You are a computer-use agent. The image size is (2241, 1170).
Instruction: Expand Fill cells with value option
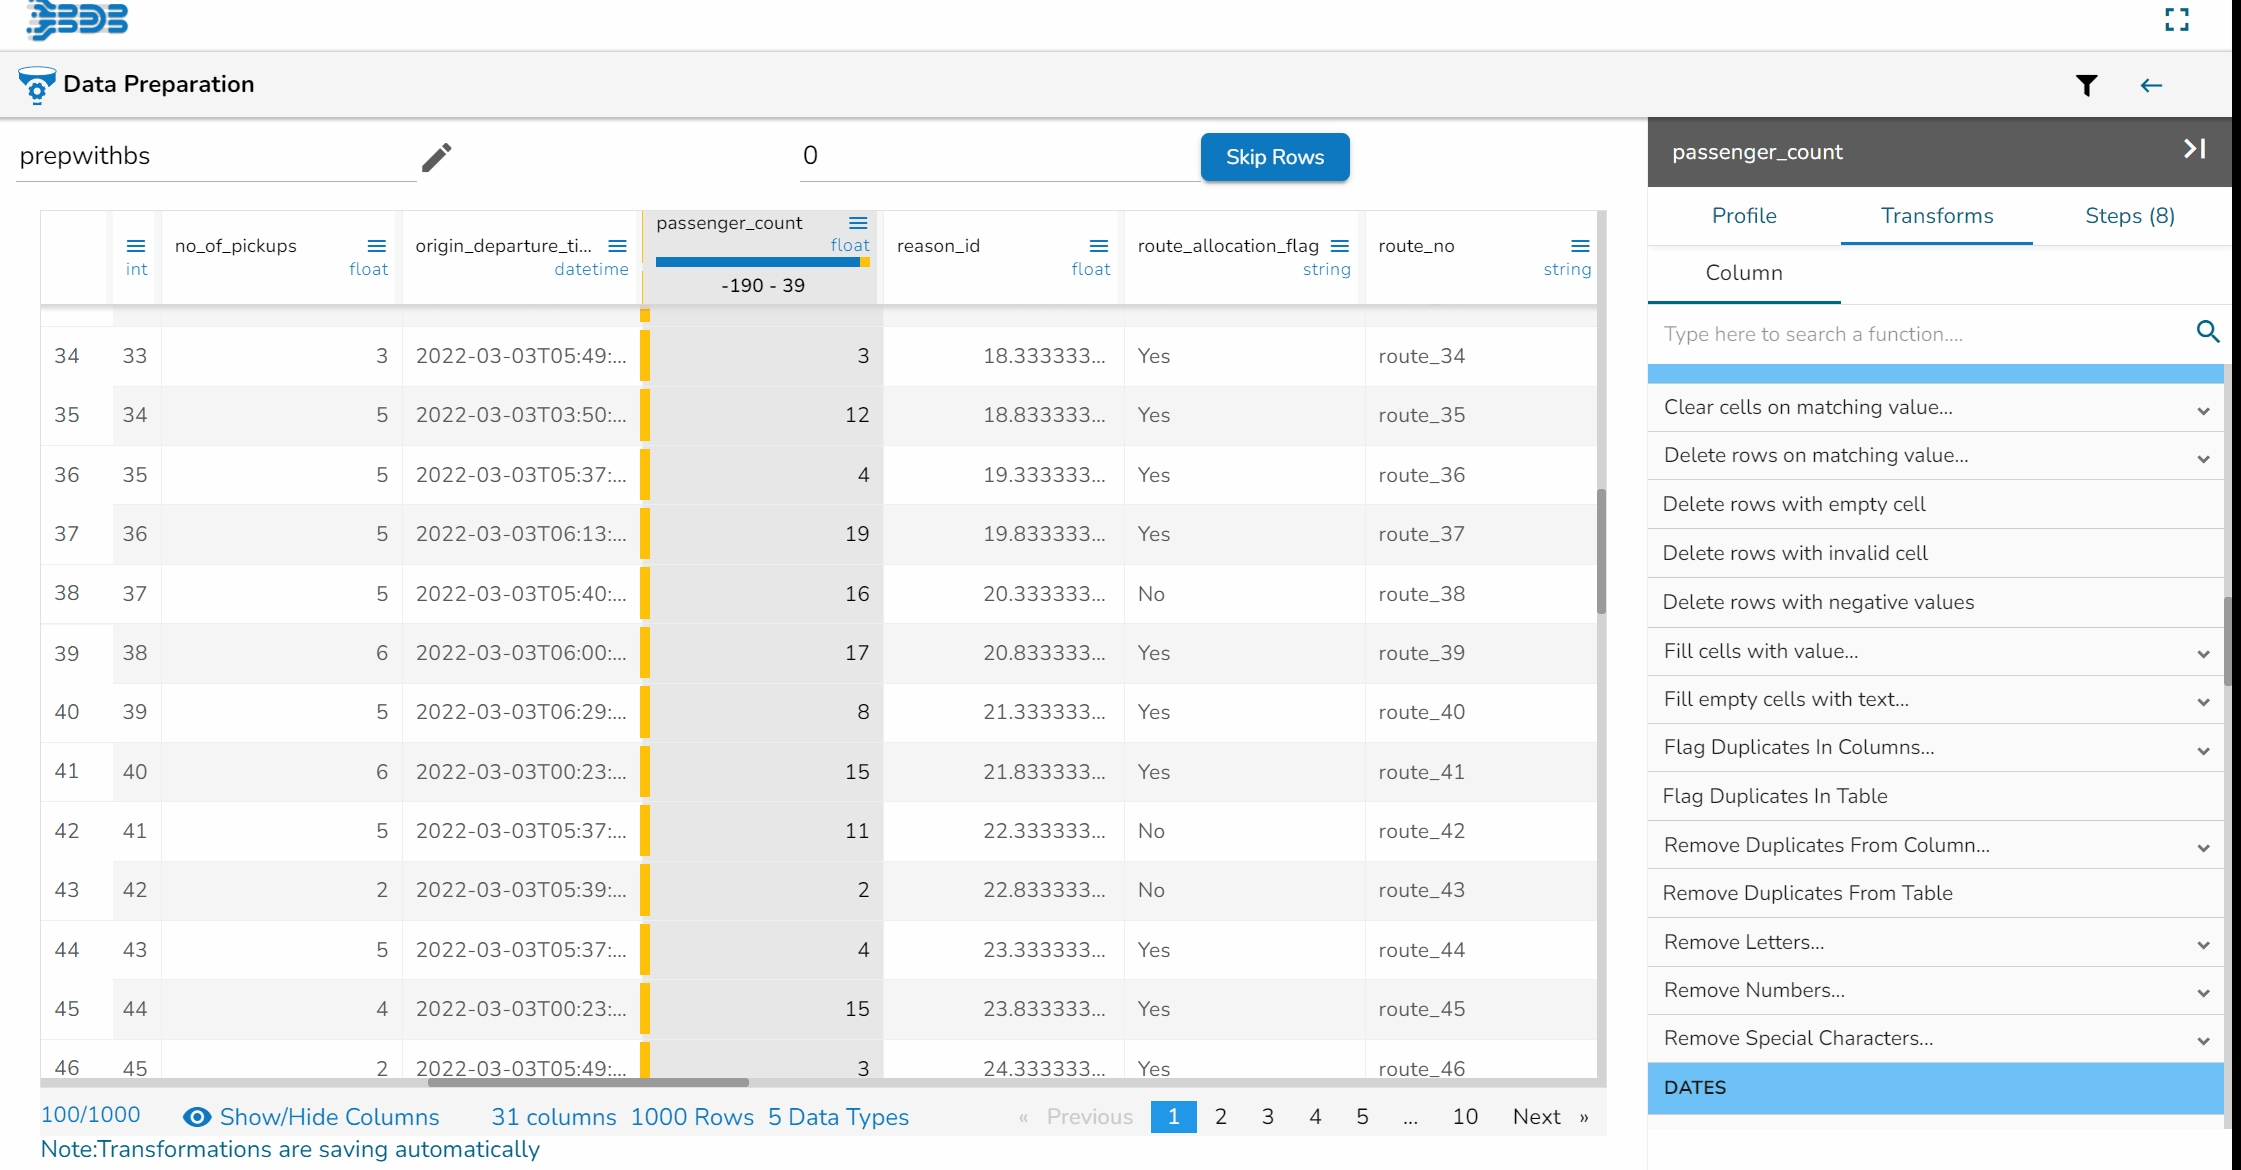point(2202,654)
